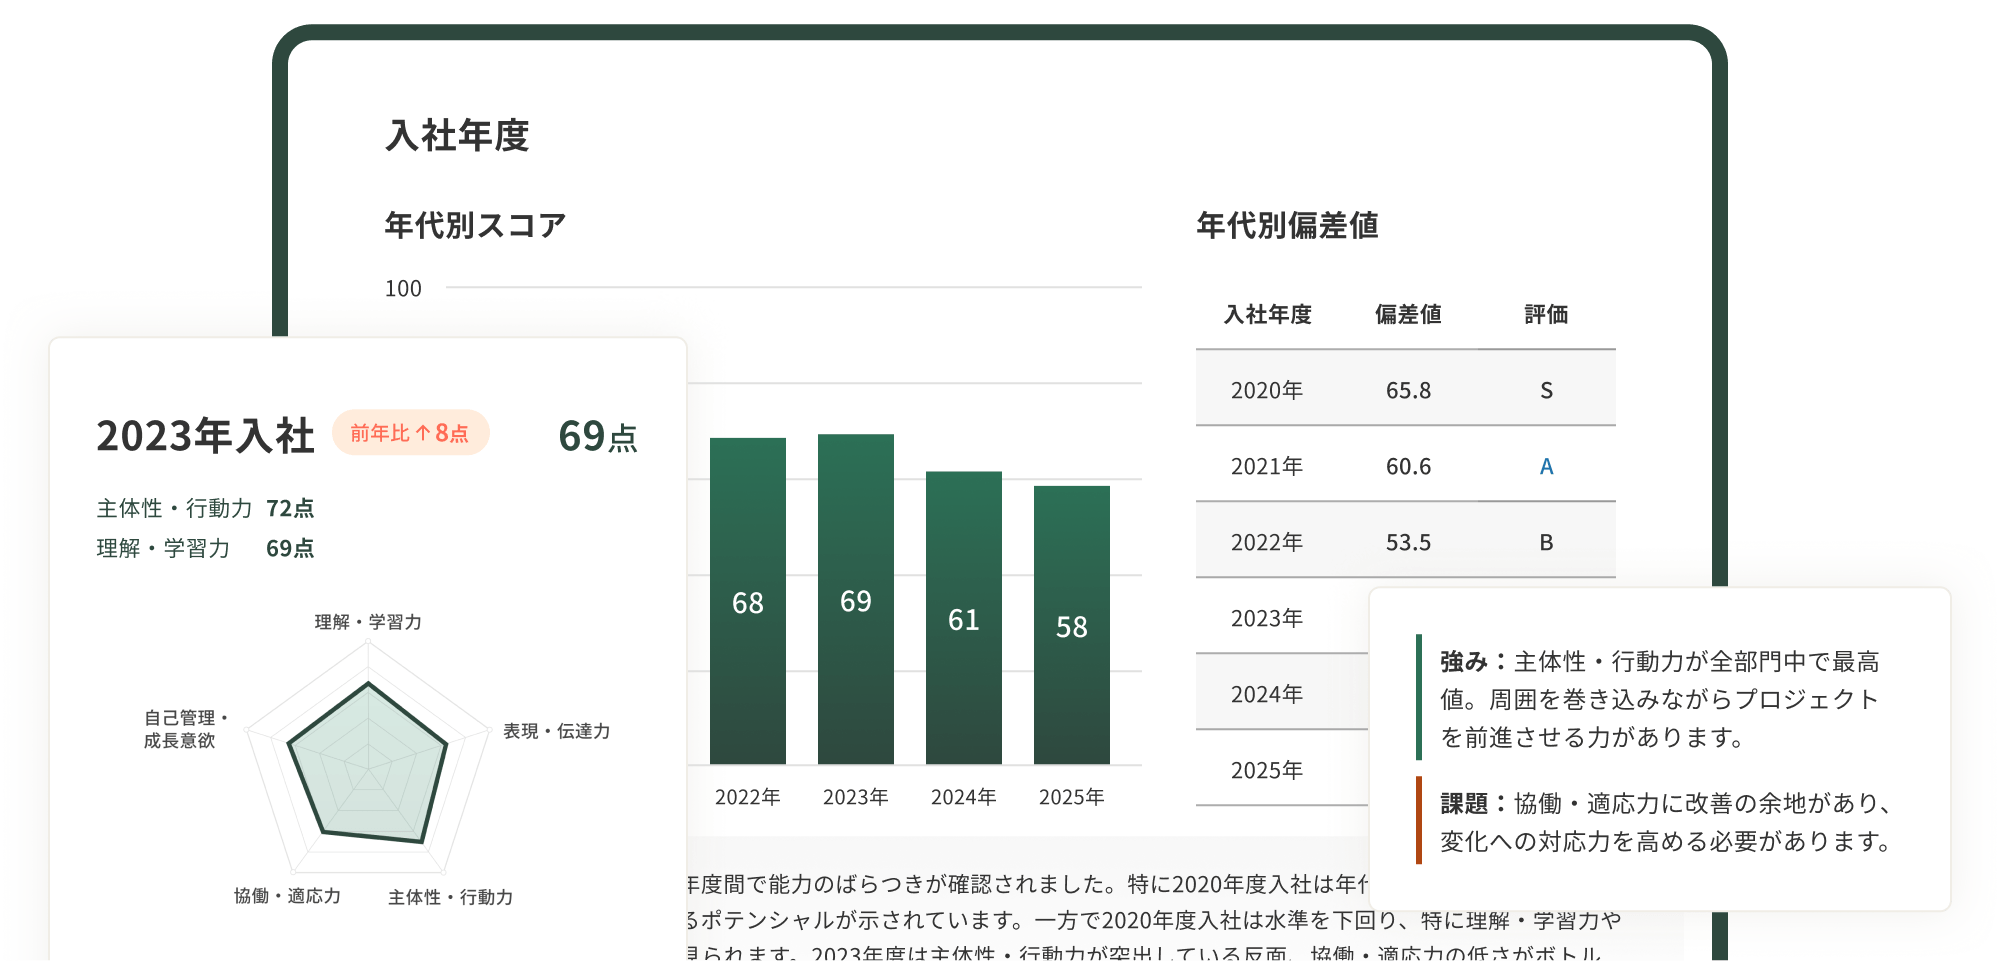Image resolution: width=2000 pixels, height=961 pixels.
Task: Click the 2023年 bar showing 69
Action: click(855, 598)
